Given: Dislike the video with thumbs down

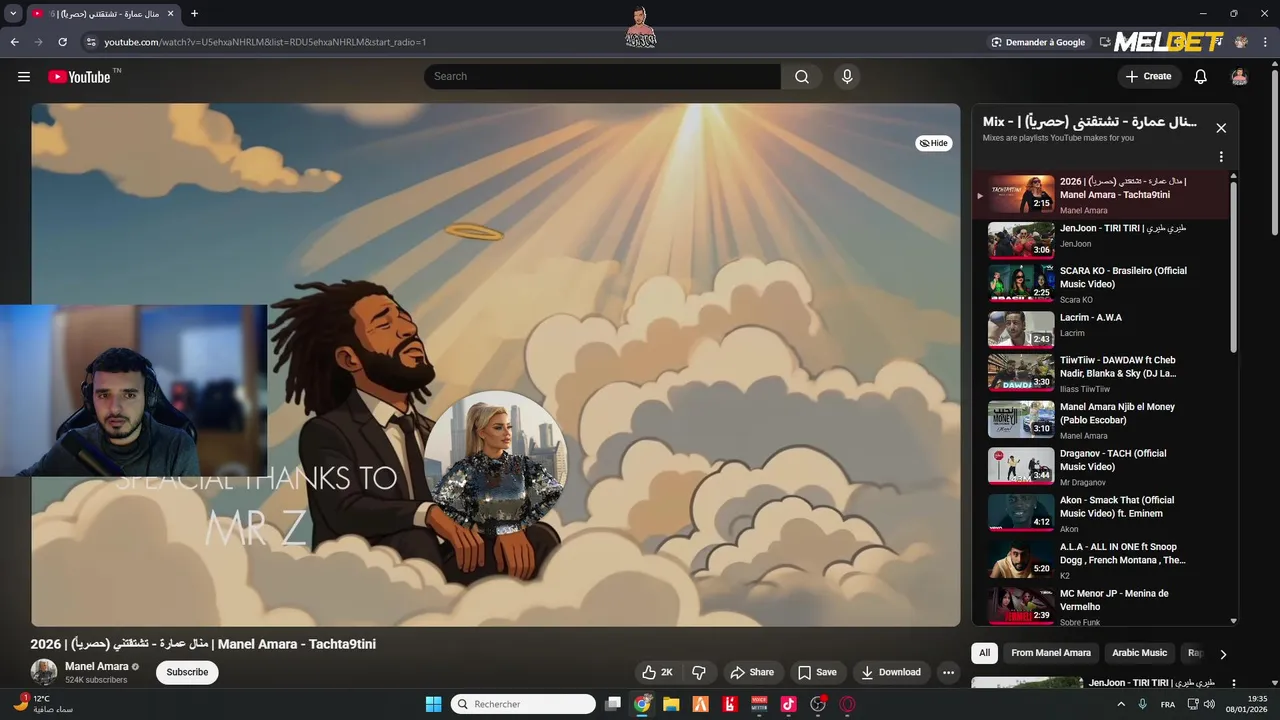Looking at the screenshot, I should click(699, 673).
